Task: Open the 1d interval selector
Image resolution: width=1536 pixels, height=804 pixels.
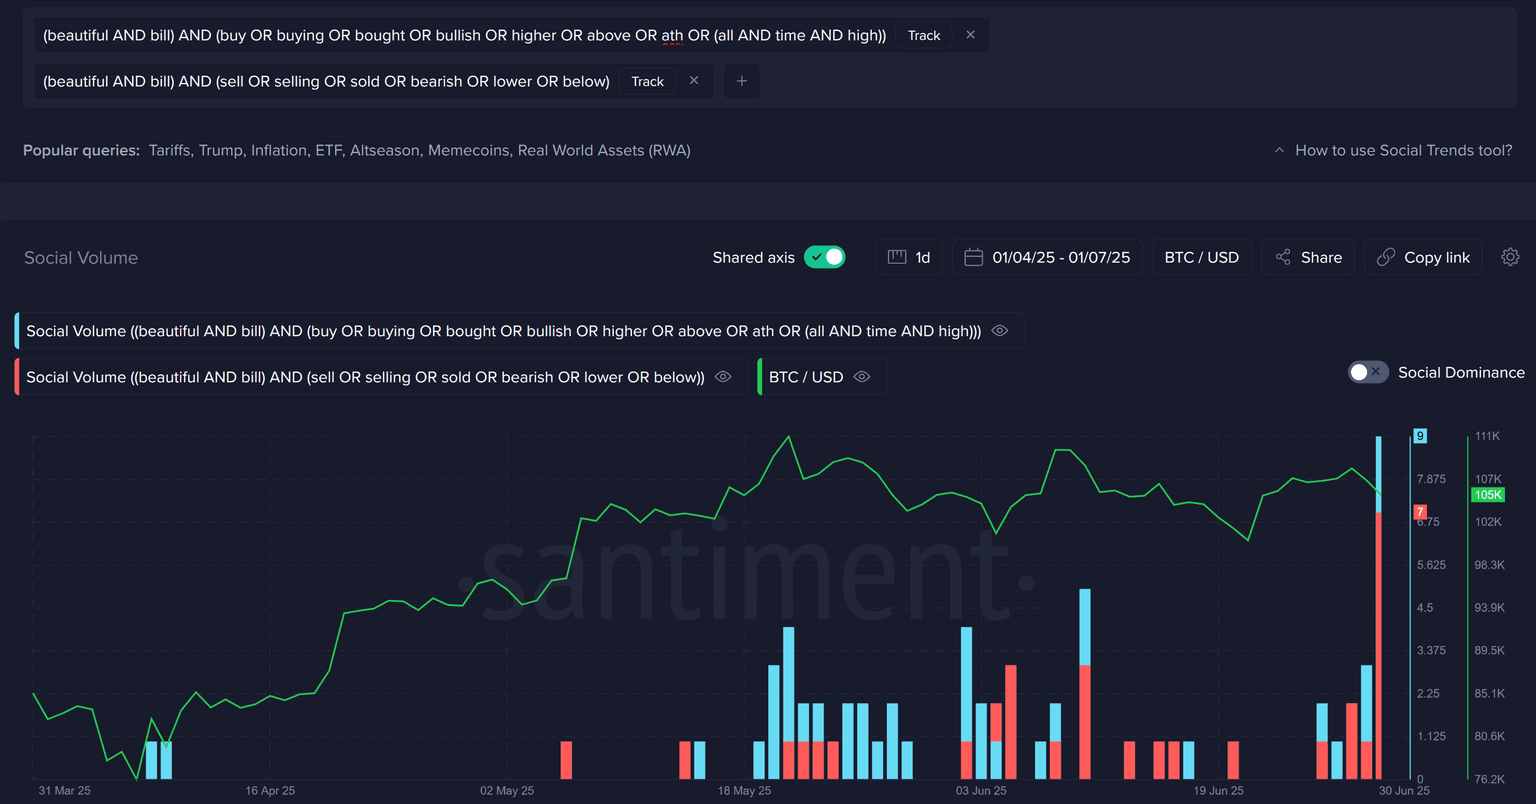Action: click(x=909, y=257)
